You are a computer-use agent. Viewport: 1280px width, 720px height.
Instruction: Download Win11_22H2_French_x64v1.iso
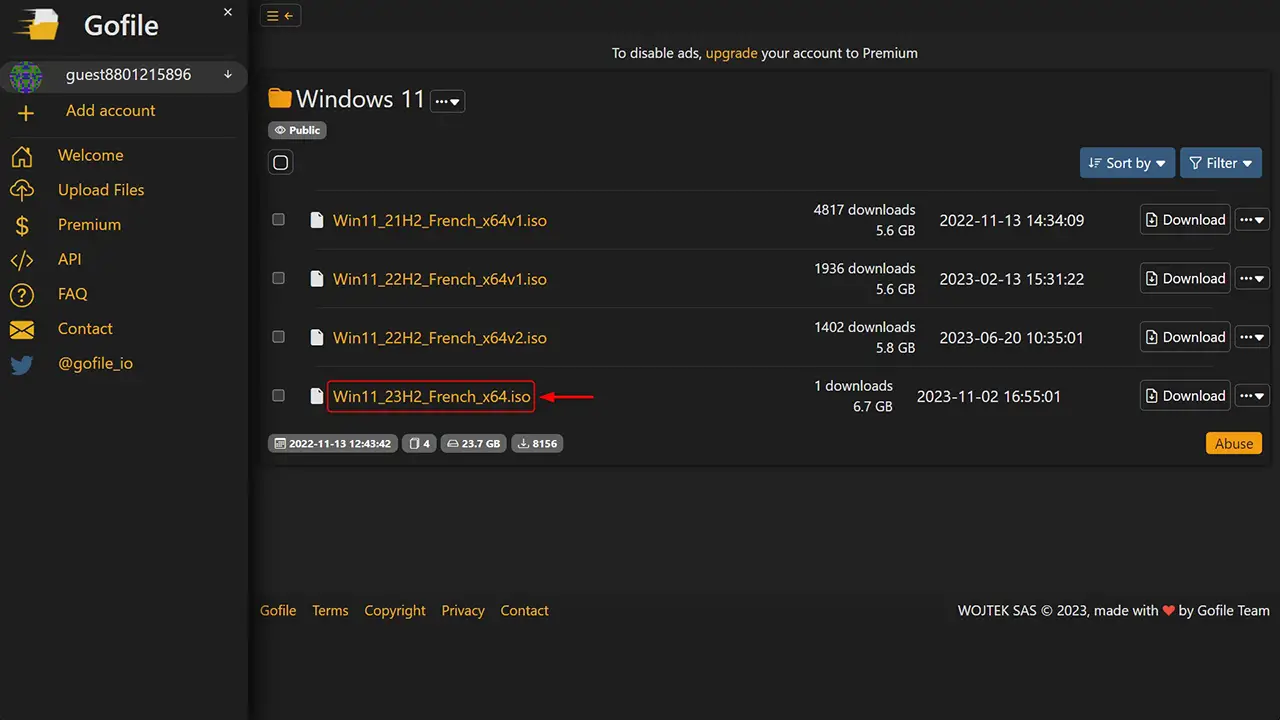[x=1185, y=278]
